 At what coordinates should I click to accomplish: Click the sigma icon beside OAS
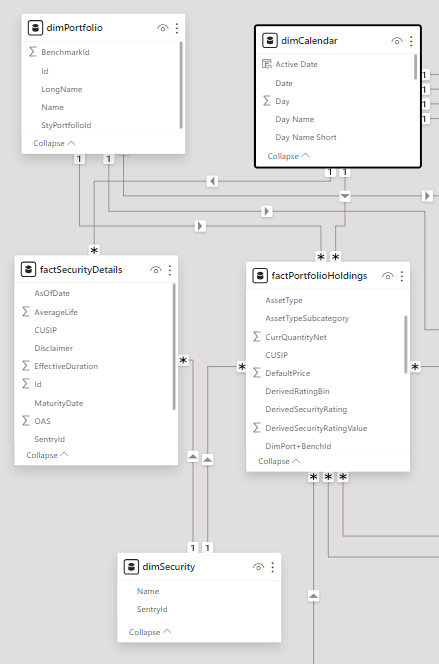tap(25, 421)
